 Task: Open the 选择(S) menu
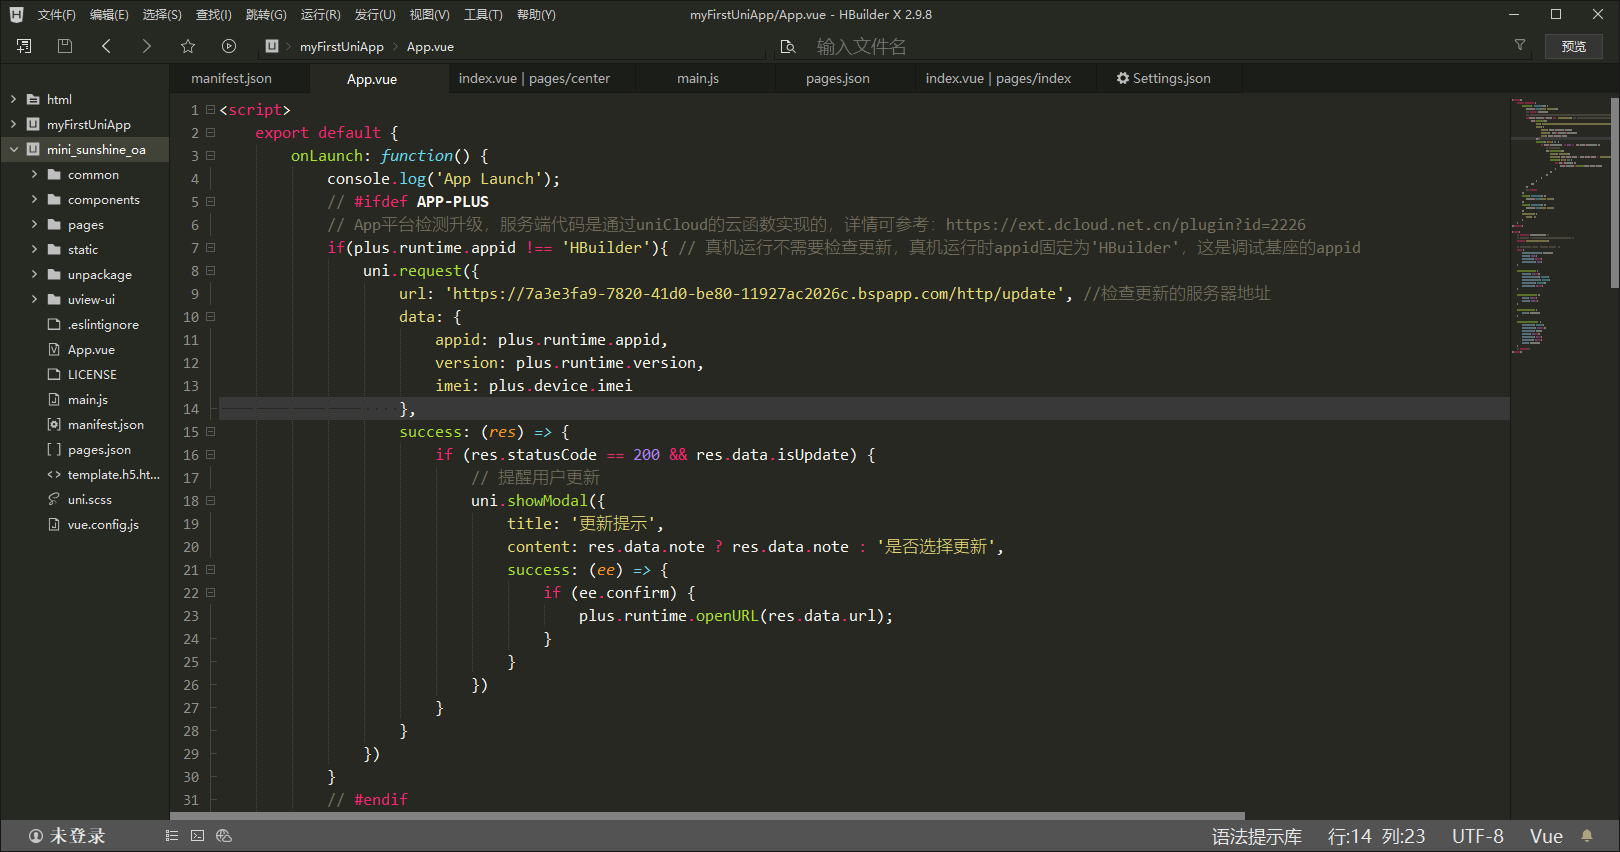pyautogui.click(x=162, y=15)
